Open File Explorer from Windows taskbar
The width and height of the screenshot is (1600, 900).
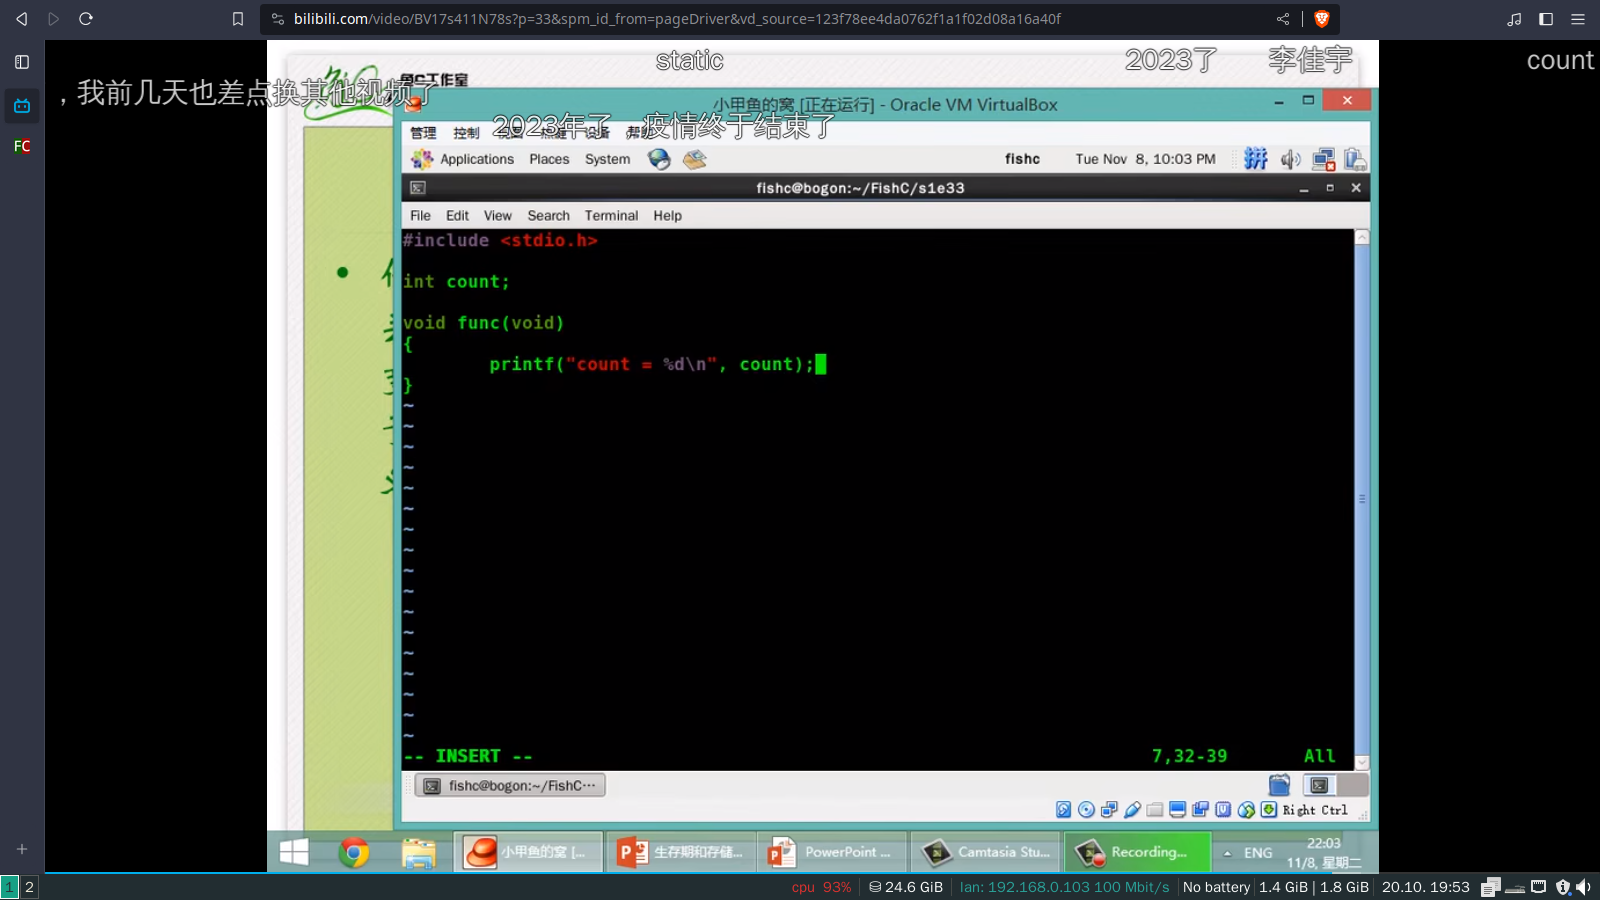coord(418,852)
